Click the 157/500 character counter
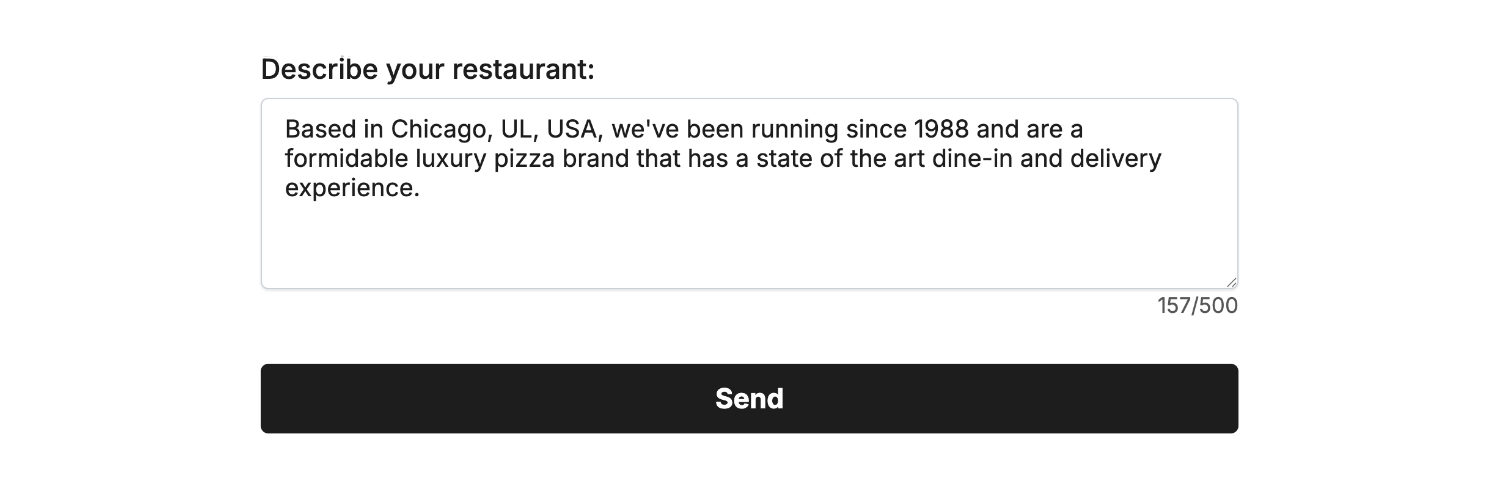The image size is (1500, 490). point(1197,306)
